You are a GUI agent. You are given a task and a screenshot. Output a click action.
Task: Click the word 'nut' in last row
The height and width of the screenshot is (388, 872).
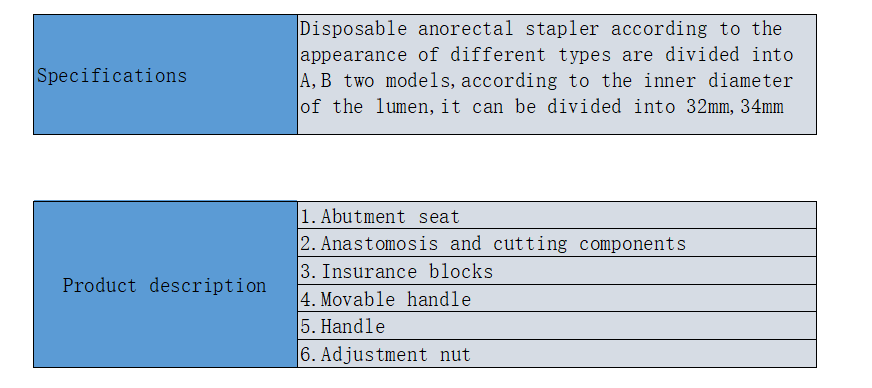[455, 355]
